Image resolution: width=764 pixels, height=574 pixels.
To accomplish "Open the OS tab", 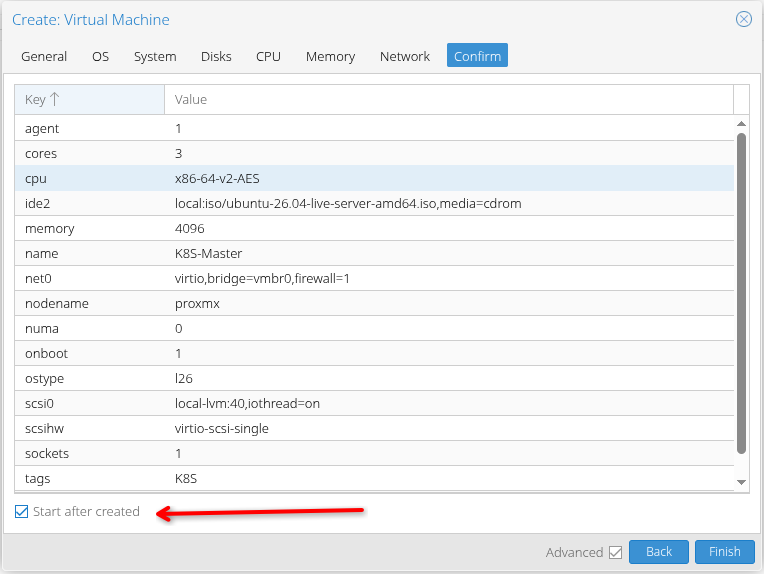I will pyautogui.click(x=100, y=57).
